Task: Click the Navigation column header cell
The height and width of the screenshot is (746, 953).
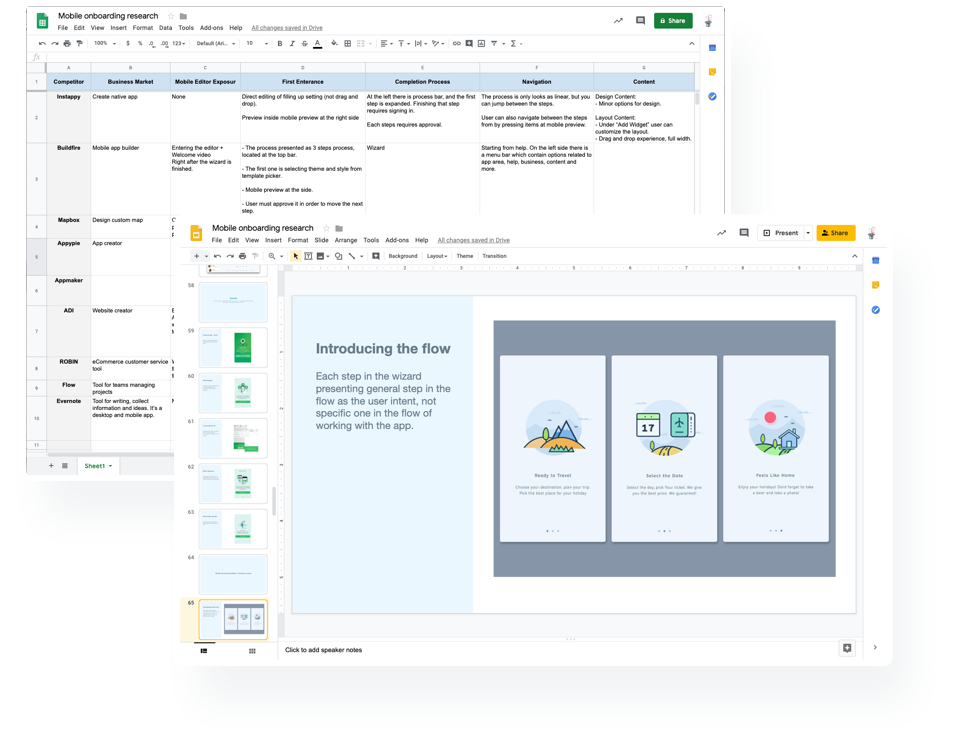Action: click(537, 81)
